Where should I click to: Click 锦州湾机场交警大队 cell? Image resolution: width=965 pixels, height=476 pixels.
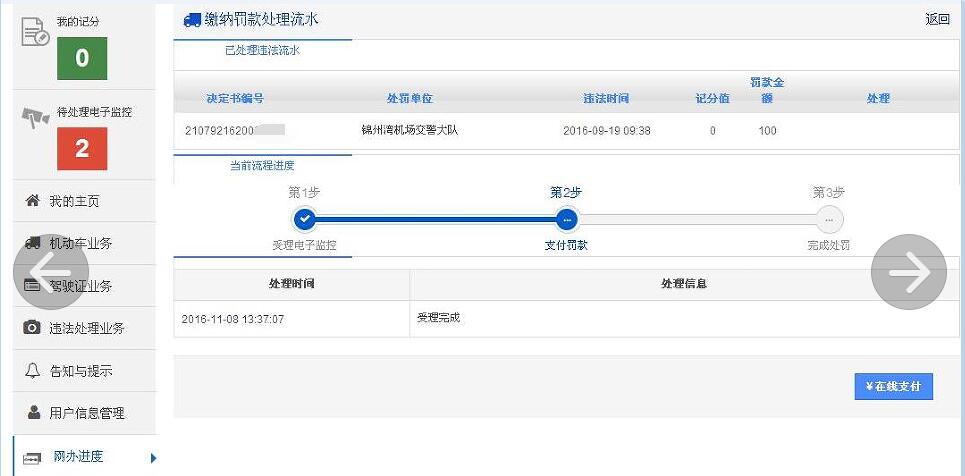[410, 131]
